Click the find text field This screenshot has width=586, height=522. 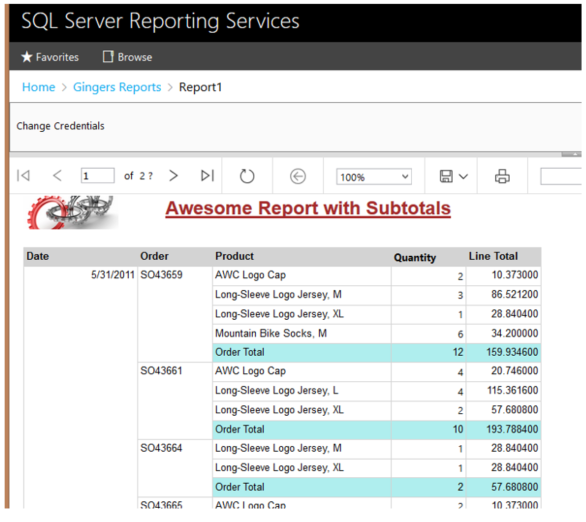pos(561,176)
